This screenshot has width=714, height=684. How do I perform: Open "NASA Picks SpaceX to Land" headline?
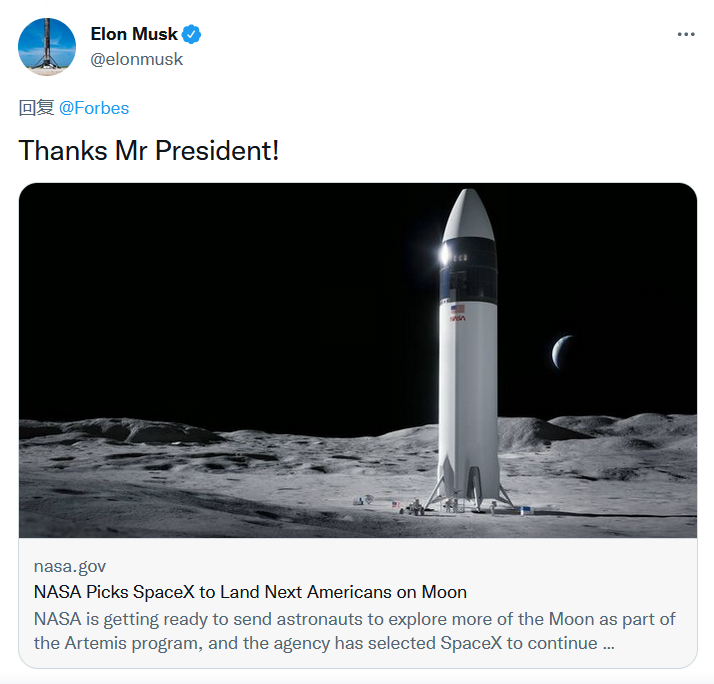coord(250,591)
